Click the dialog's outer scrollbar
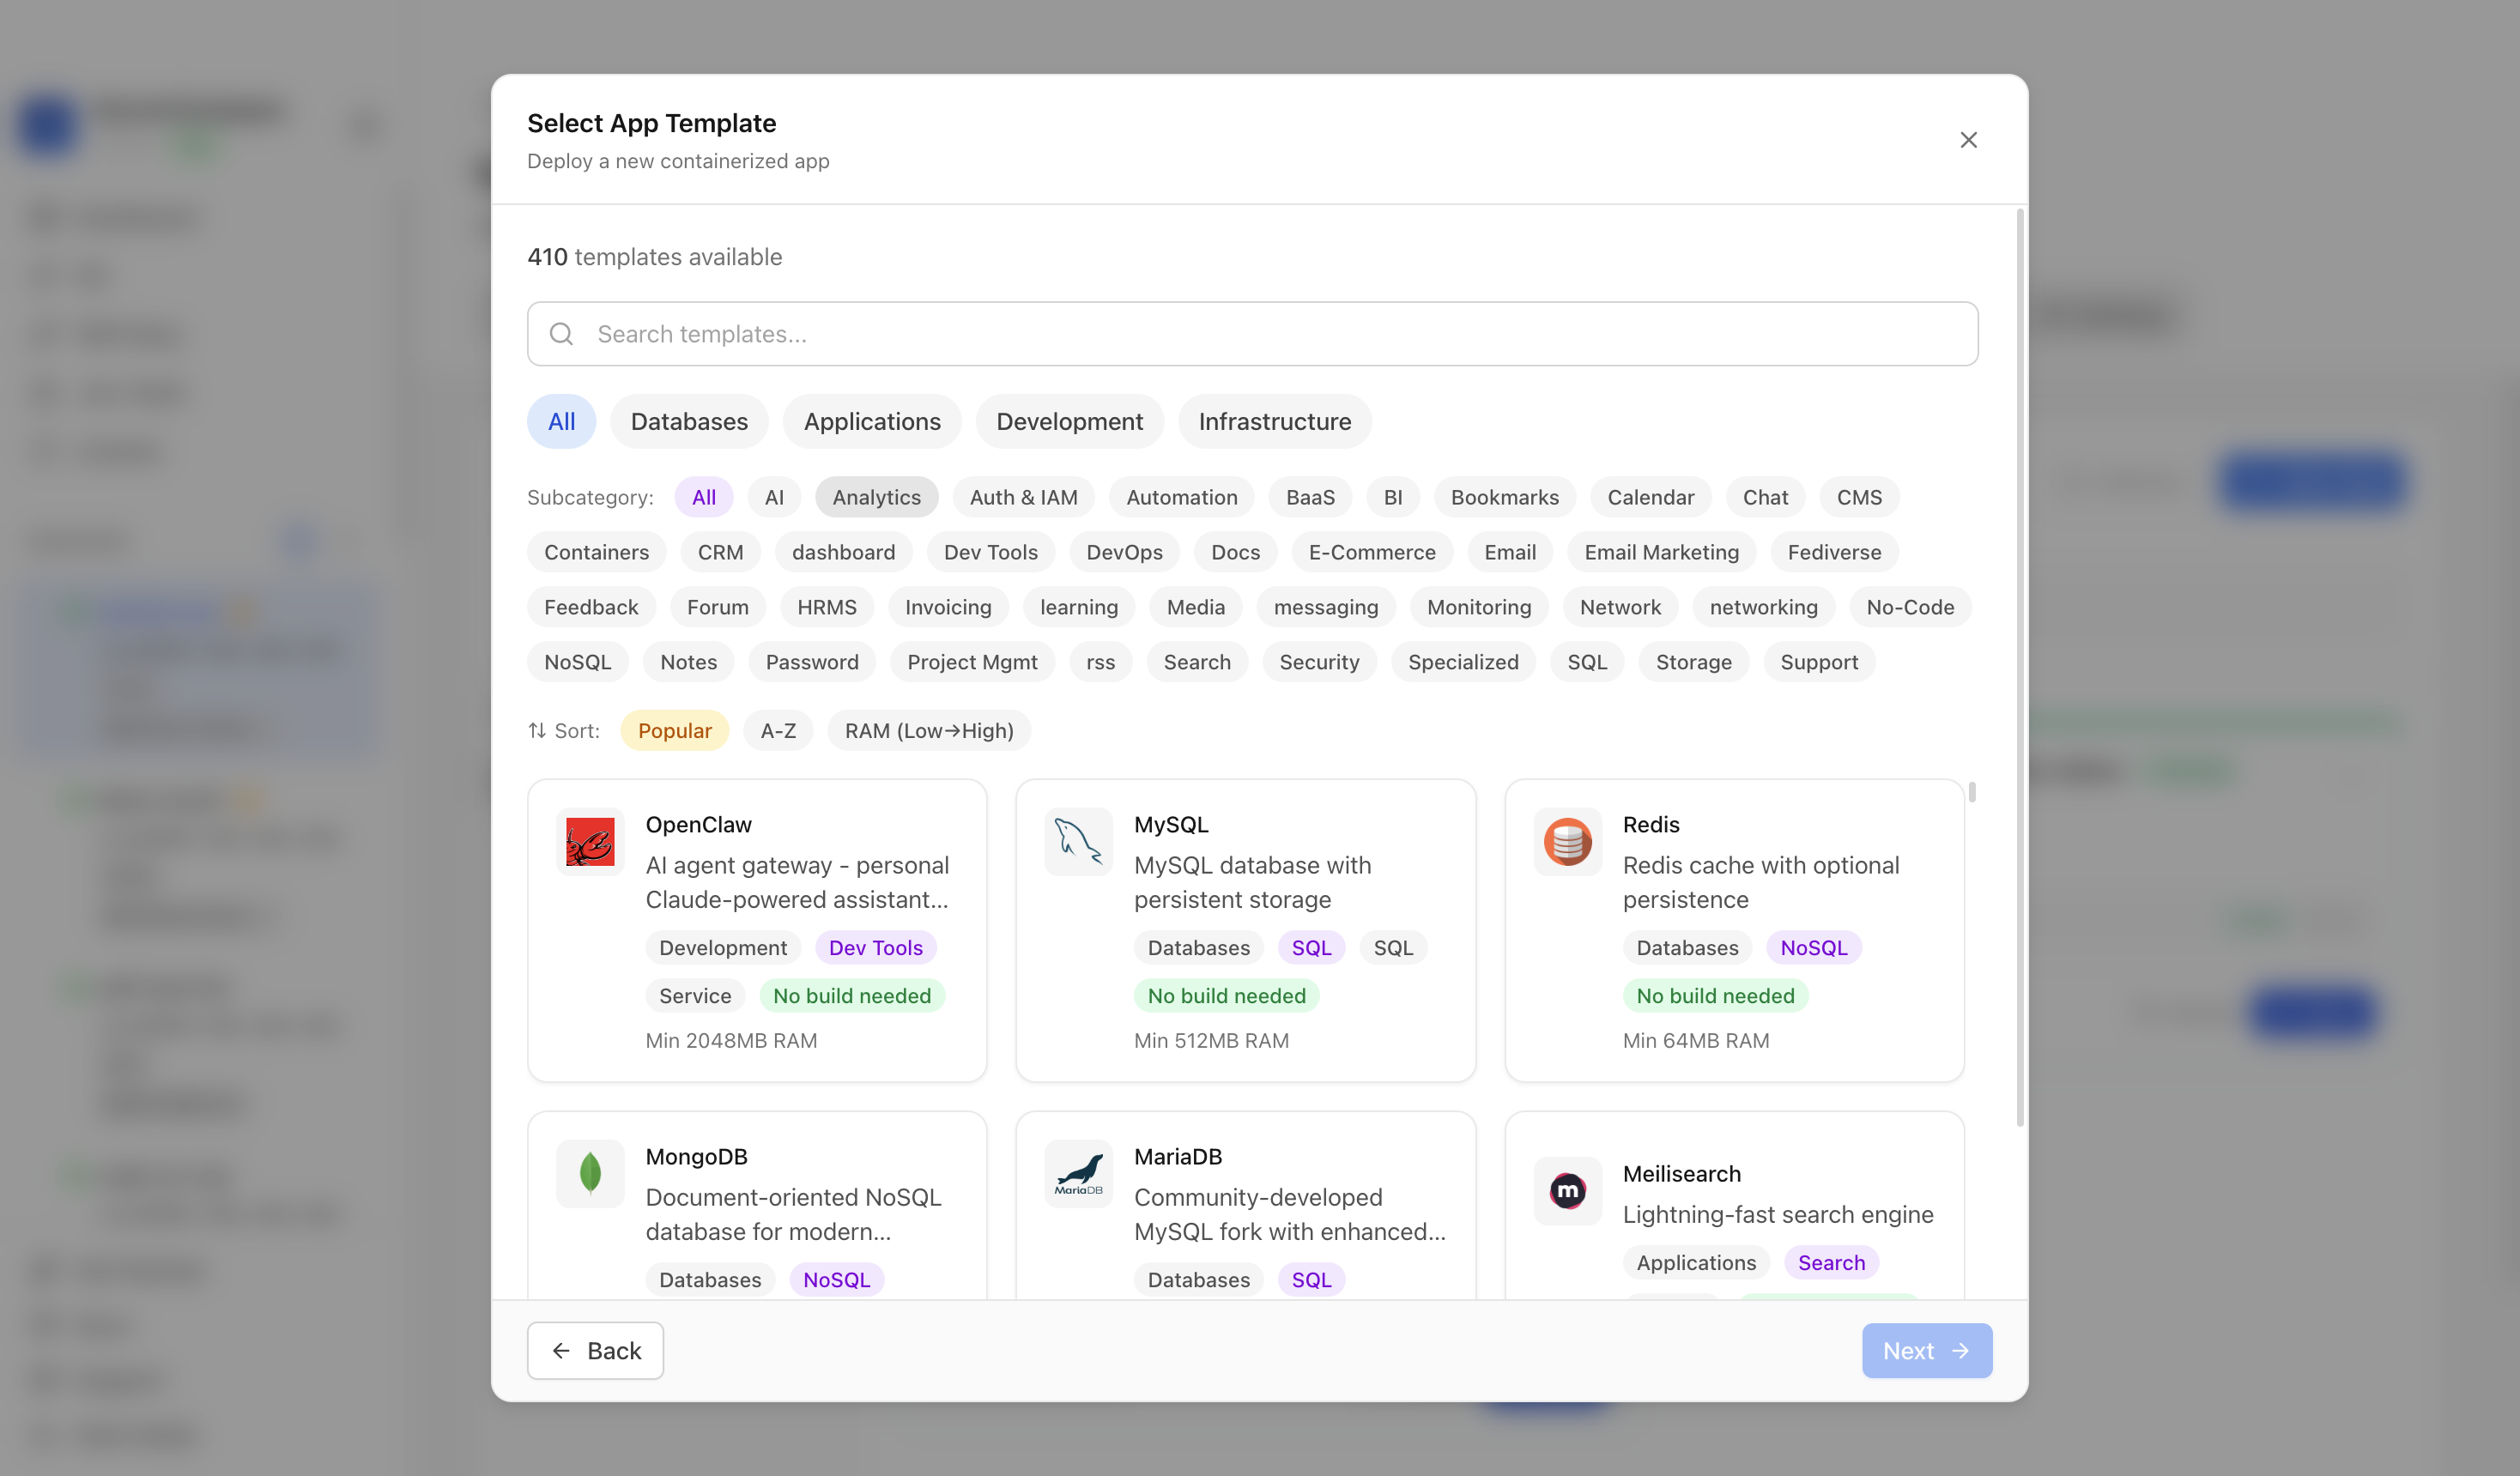The image size is (2520, 1476). pyautogui.click(x=2020, y=668)
